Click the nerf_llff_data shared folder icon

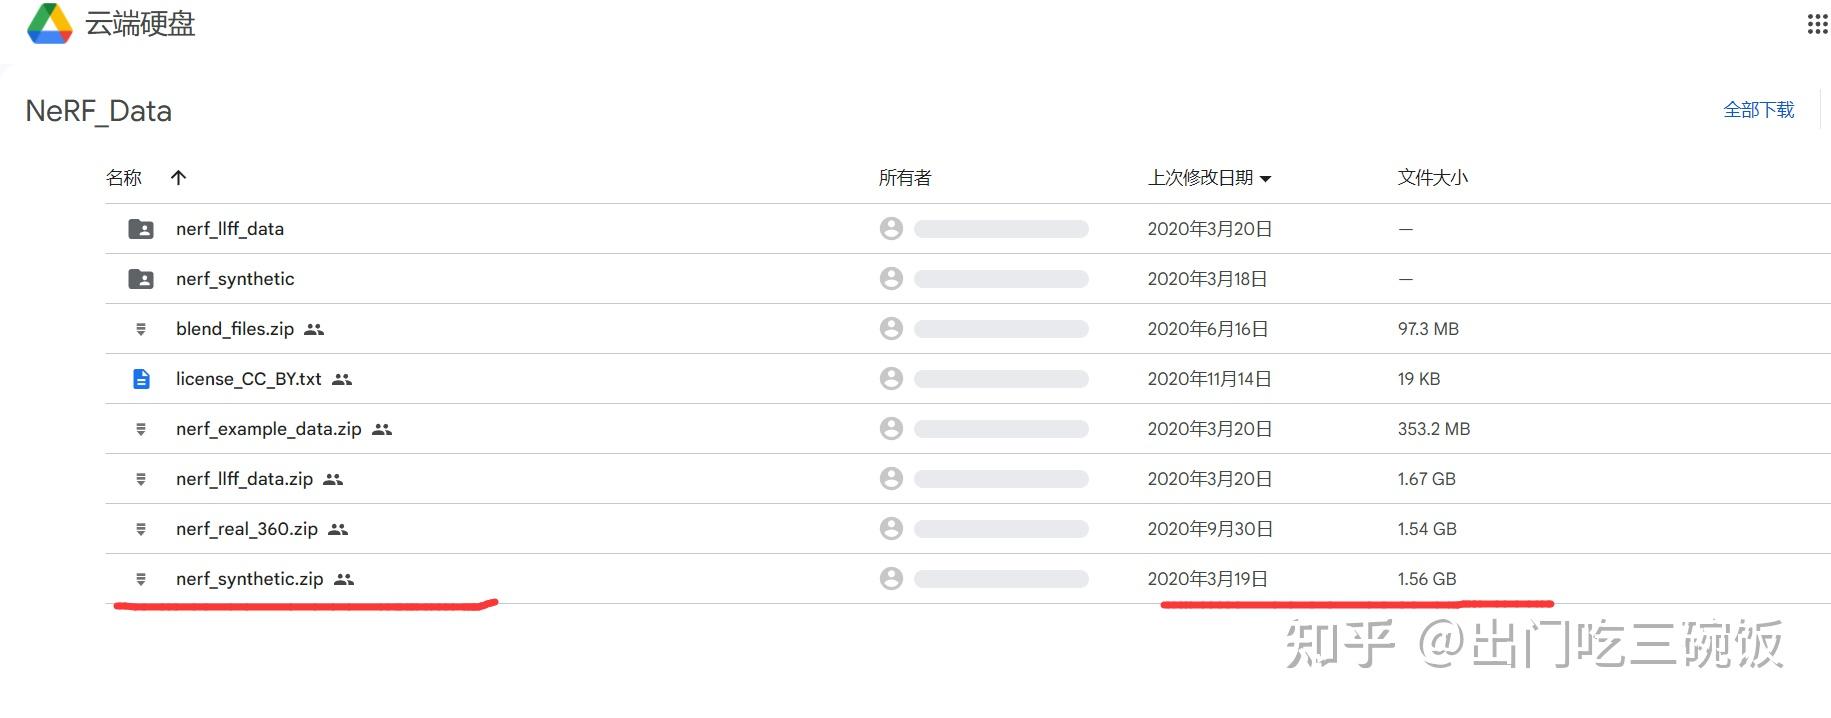pyautogui.click(x=141, y=229)
